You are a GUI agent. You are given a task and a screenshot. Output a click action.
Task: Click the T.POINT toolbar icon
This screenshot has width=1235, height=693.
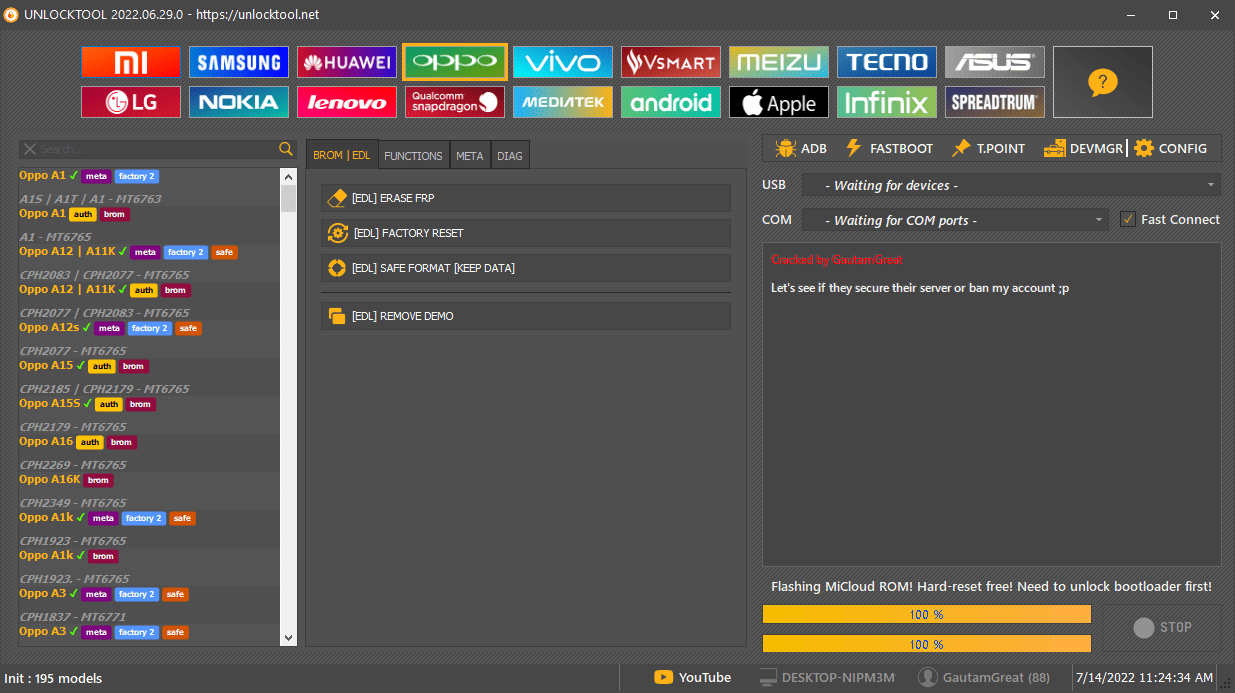click(x=963, y=148)
